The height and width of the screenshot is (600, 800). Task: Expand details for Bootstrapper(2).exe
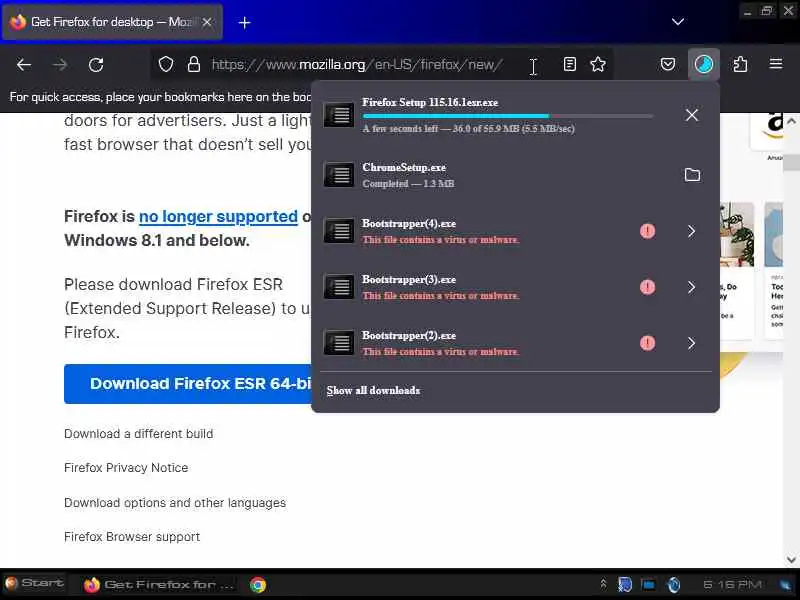(692, 343)
